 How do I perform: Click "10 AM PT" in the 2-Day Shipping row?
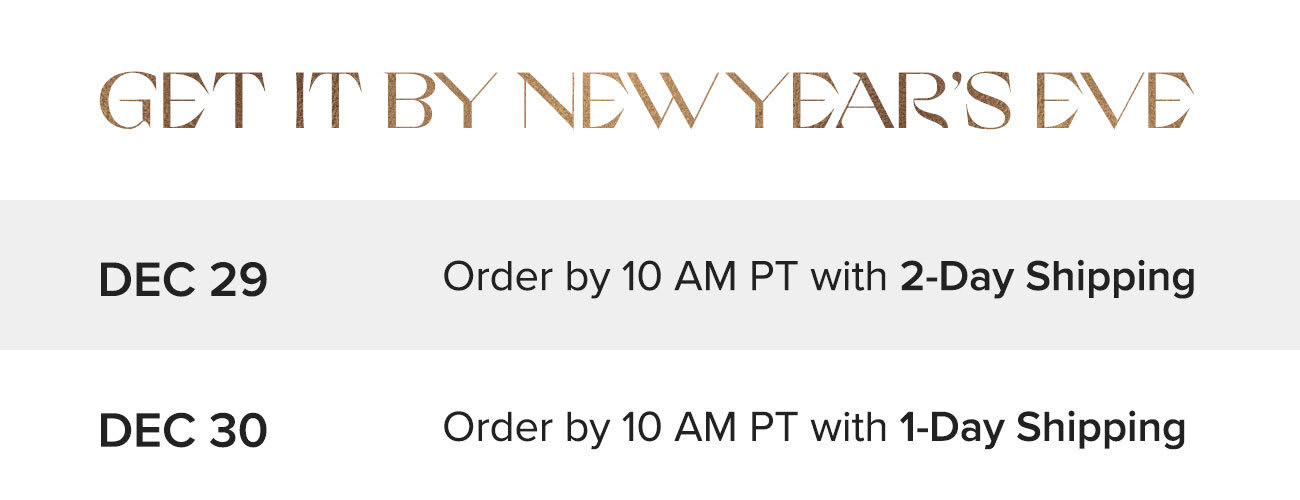(711, 277)
